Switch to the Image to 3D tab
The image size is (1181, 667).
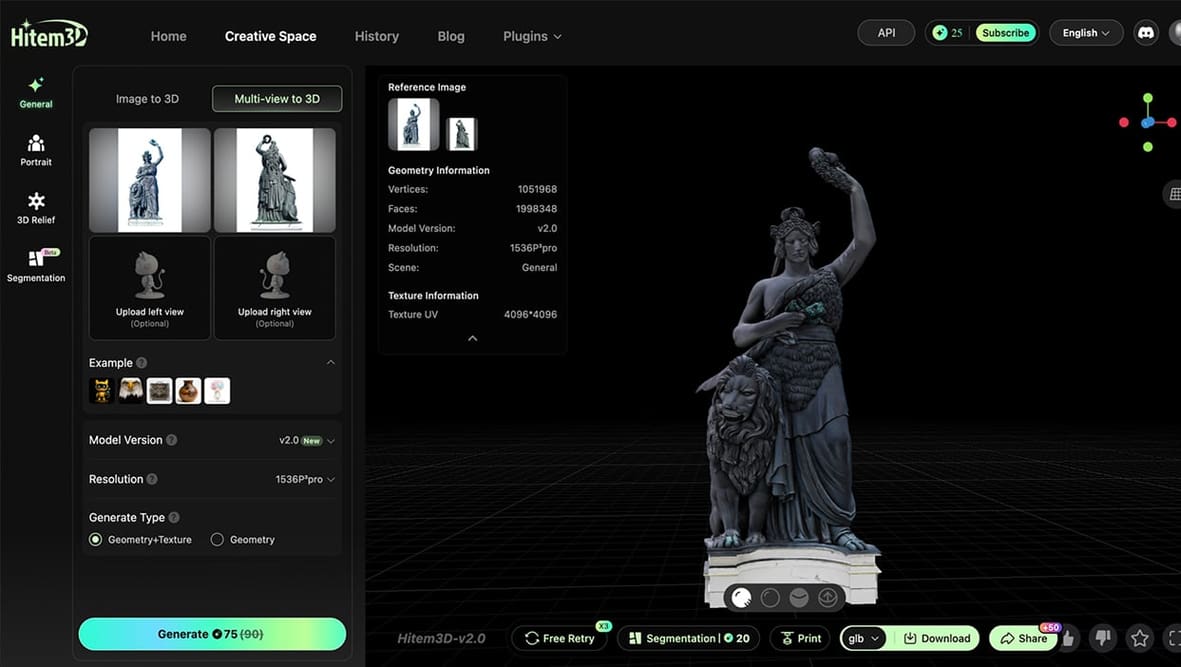tap(148, 98)
